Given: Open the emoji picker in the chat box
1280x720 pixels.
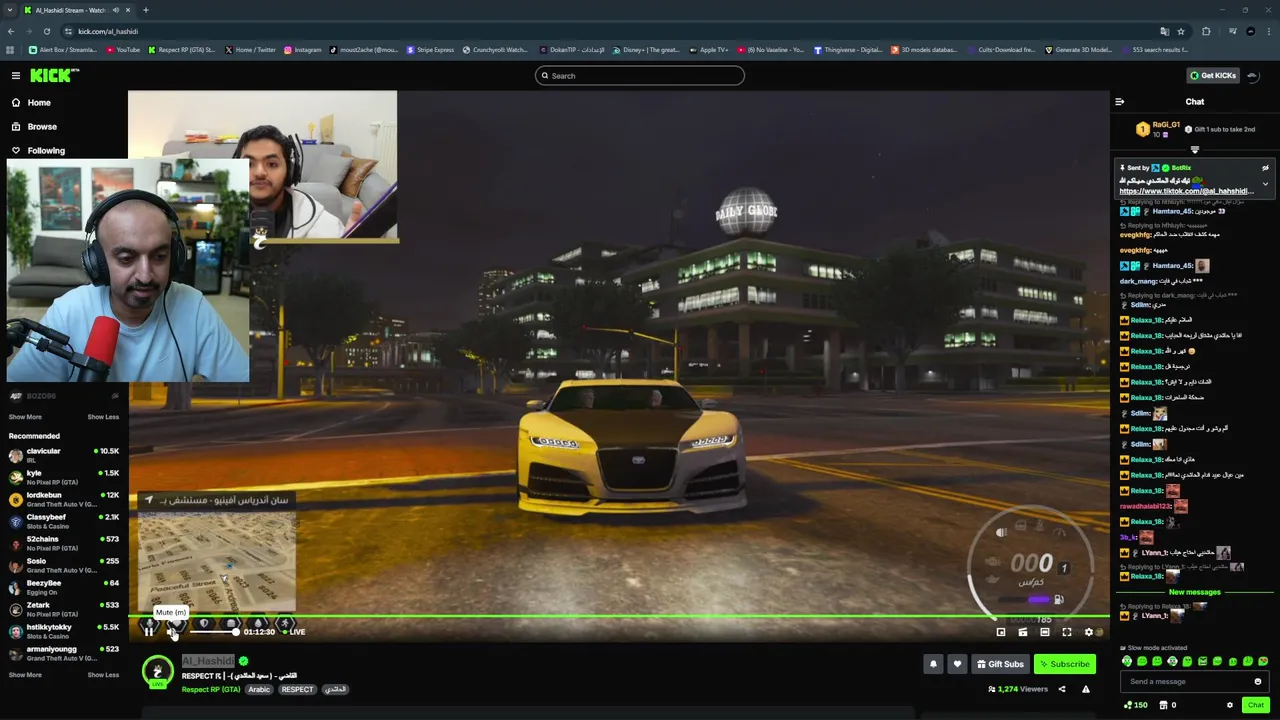Looking at the screenshot, I should point(1258,682).
